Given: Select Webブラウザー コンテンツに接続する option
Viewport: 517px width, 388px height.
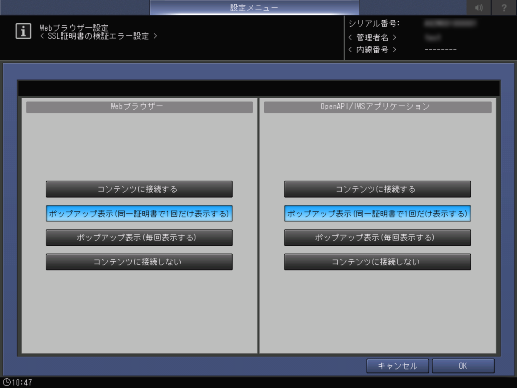Looking at the screenshot, I should (x=139, y=189).
